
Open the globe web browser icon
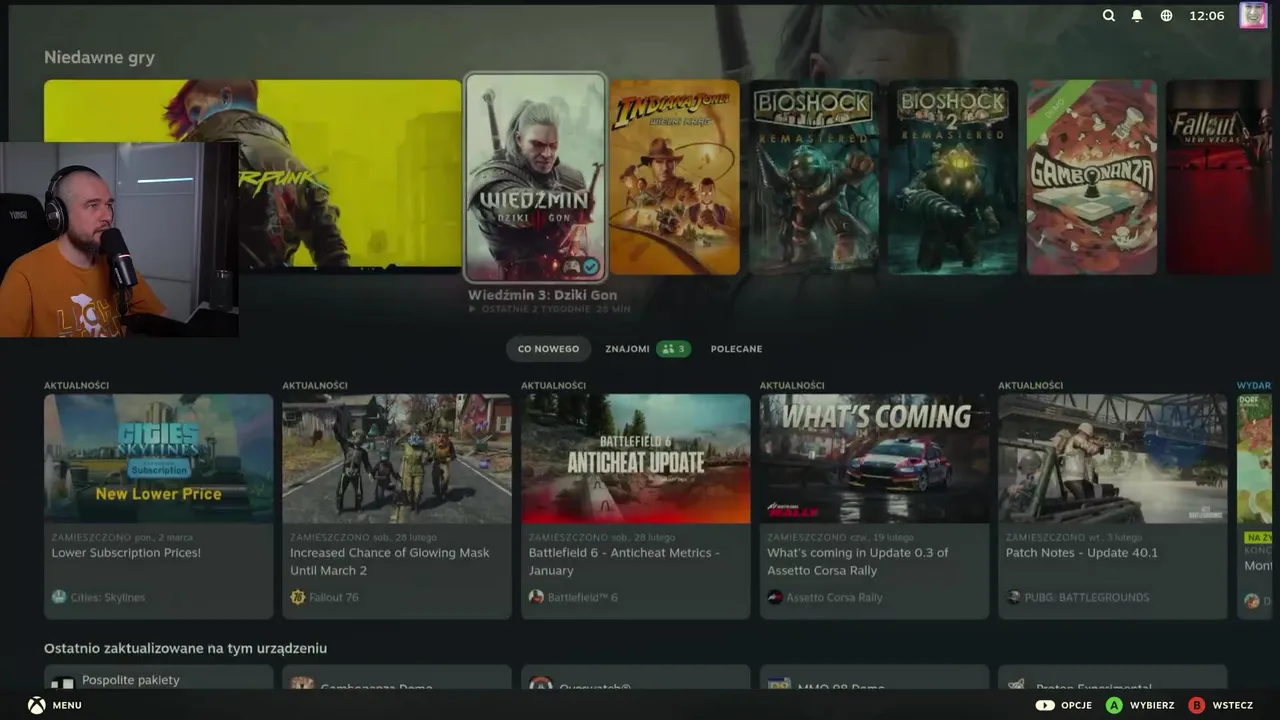coord(1166,16)
